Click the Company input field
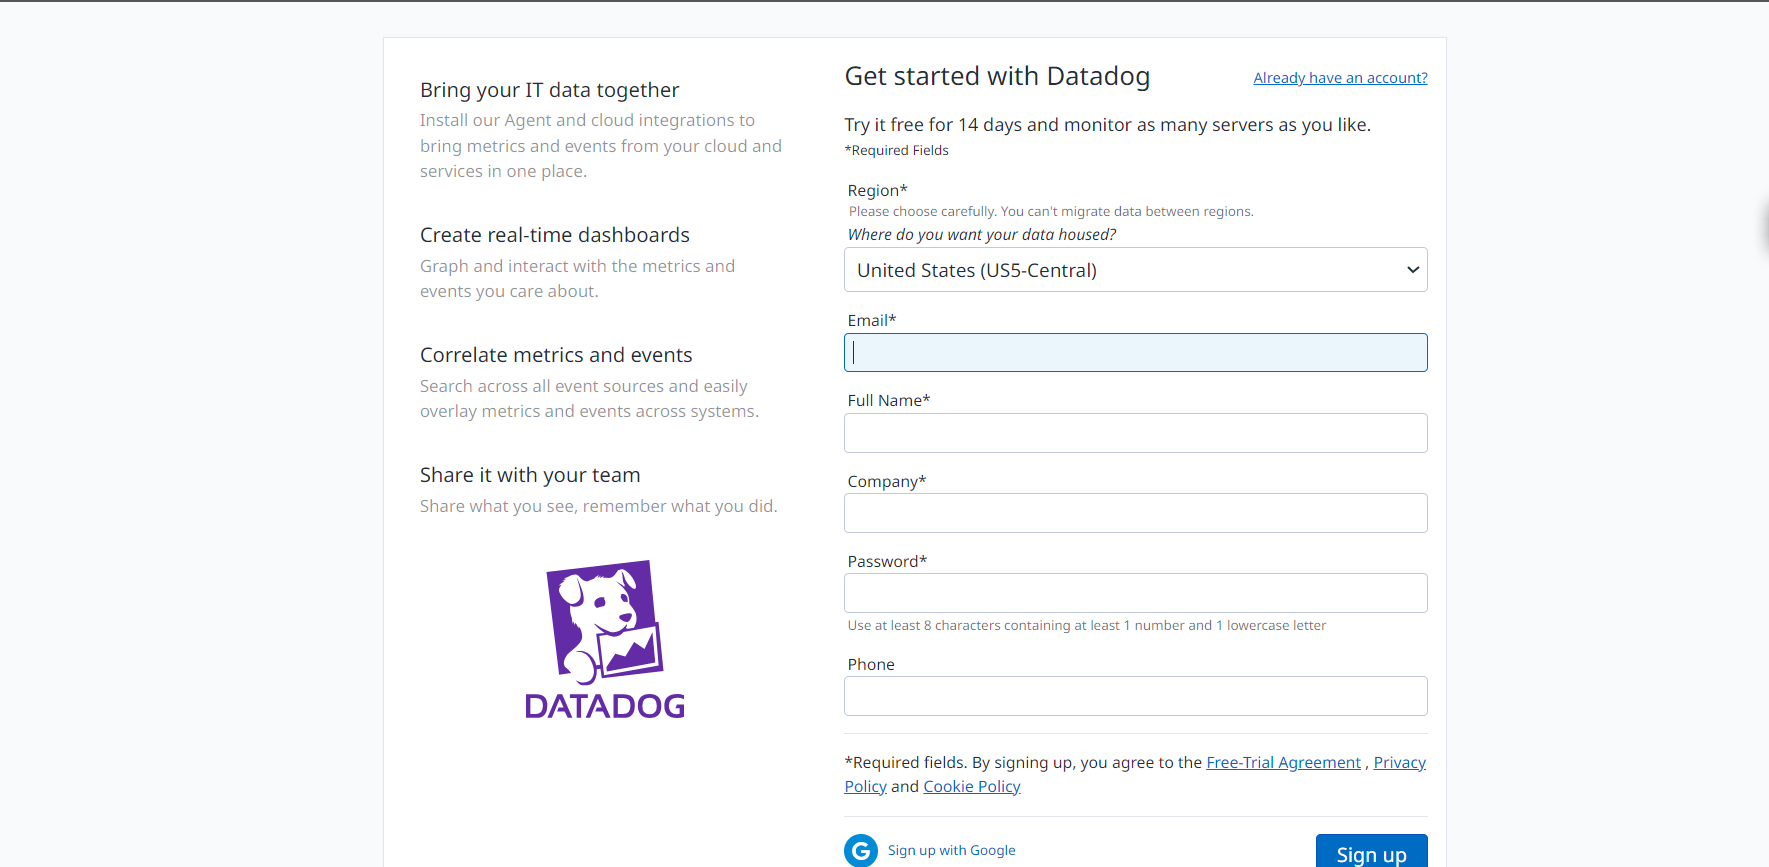1769x867 pixels. click(x=1135, y=513)
